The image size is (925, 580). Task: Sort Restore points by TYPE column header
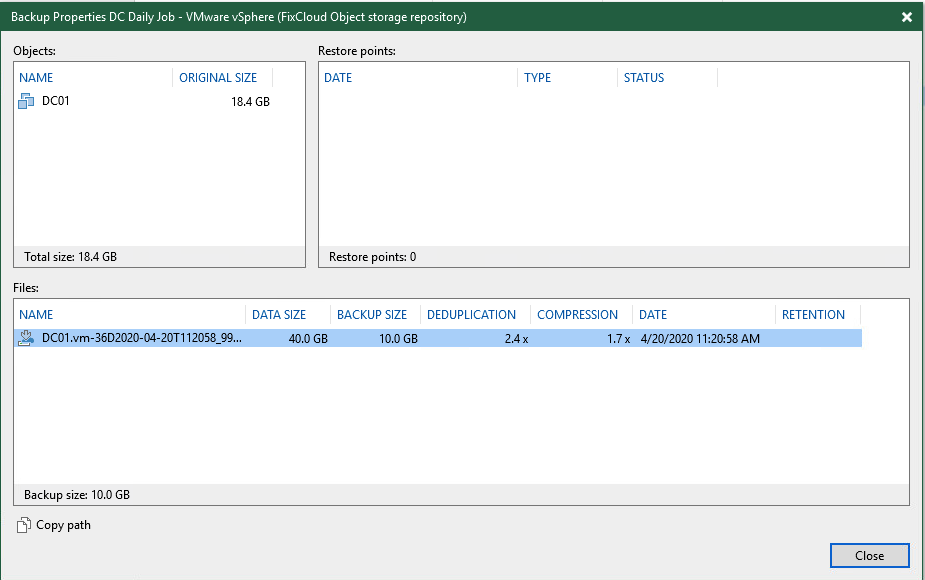[537, 78]
